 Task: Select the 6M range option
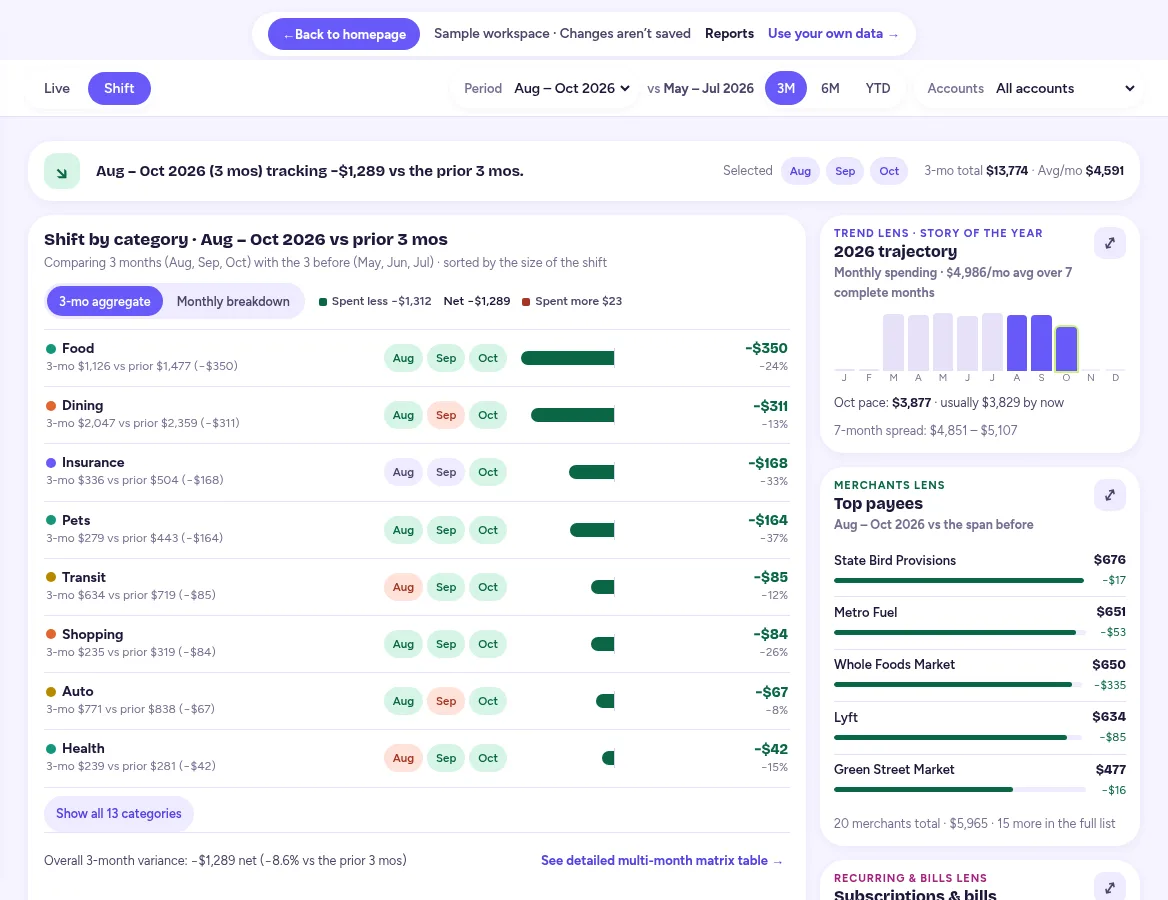click(x=830, y=89)
